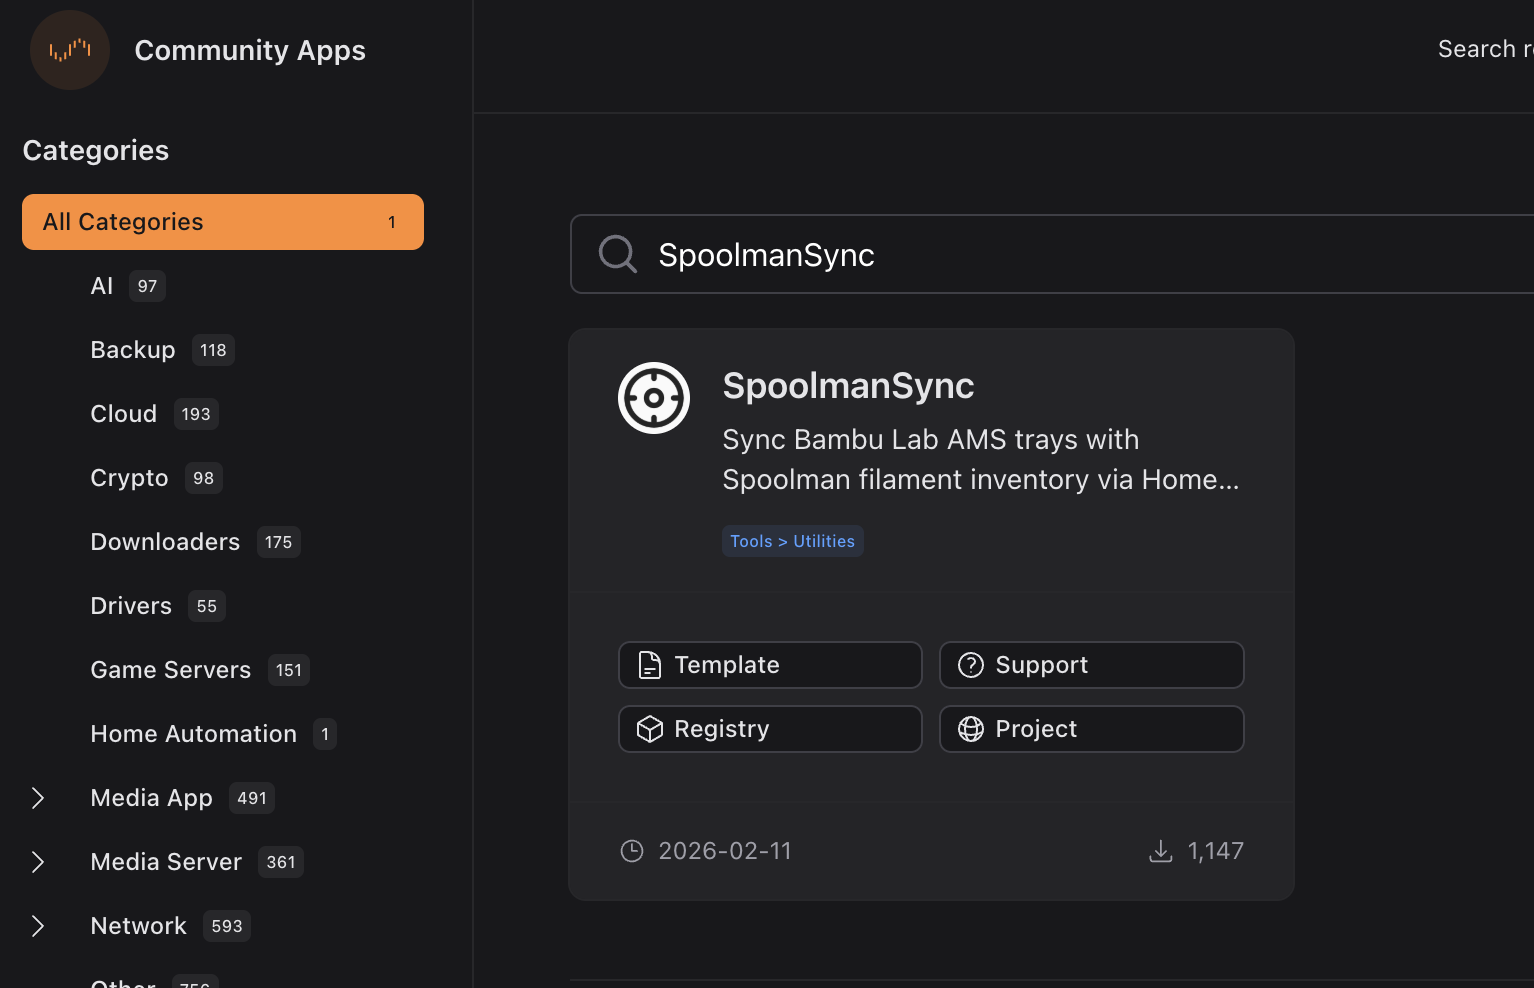Click the clock icon beside the date
Viewport: 1534px width, 988px height.
click(x=632, y=851)
